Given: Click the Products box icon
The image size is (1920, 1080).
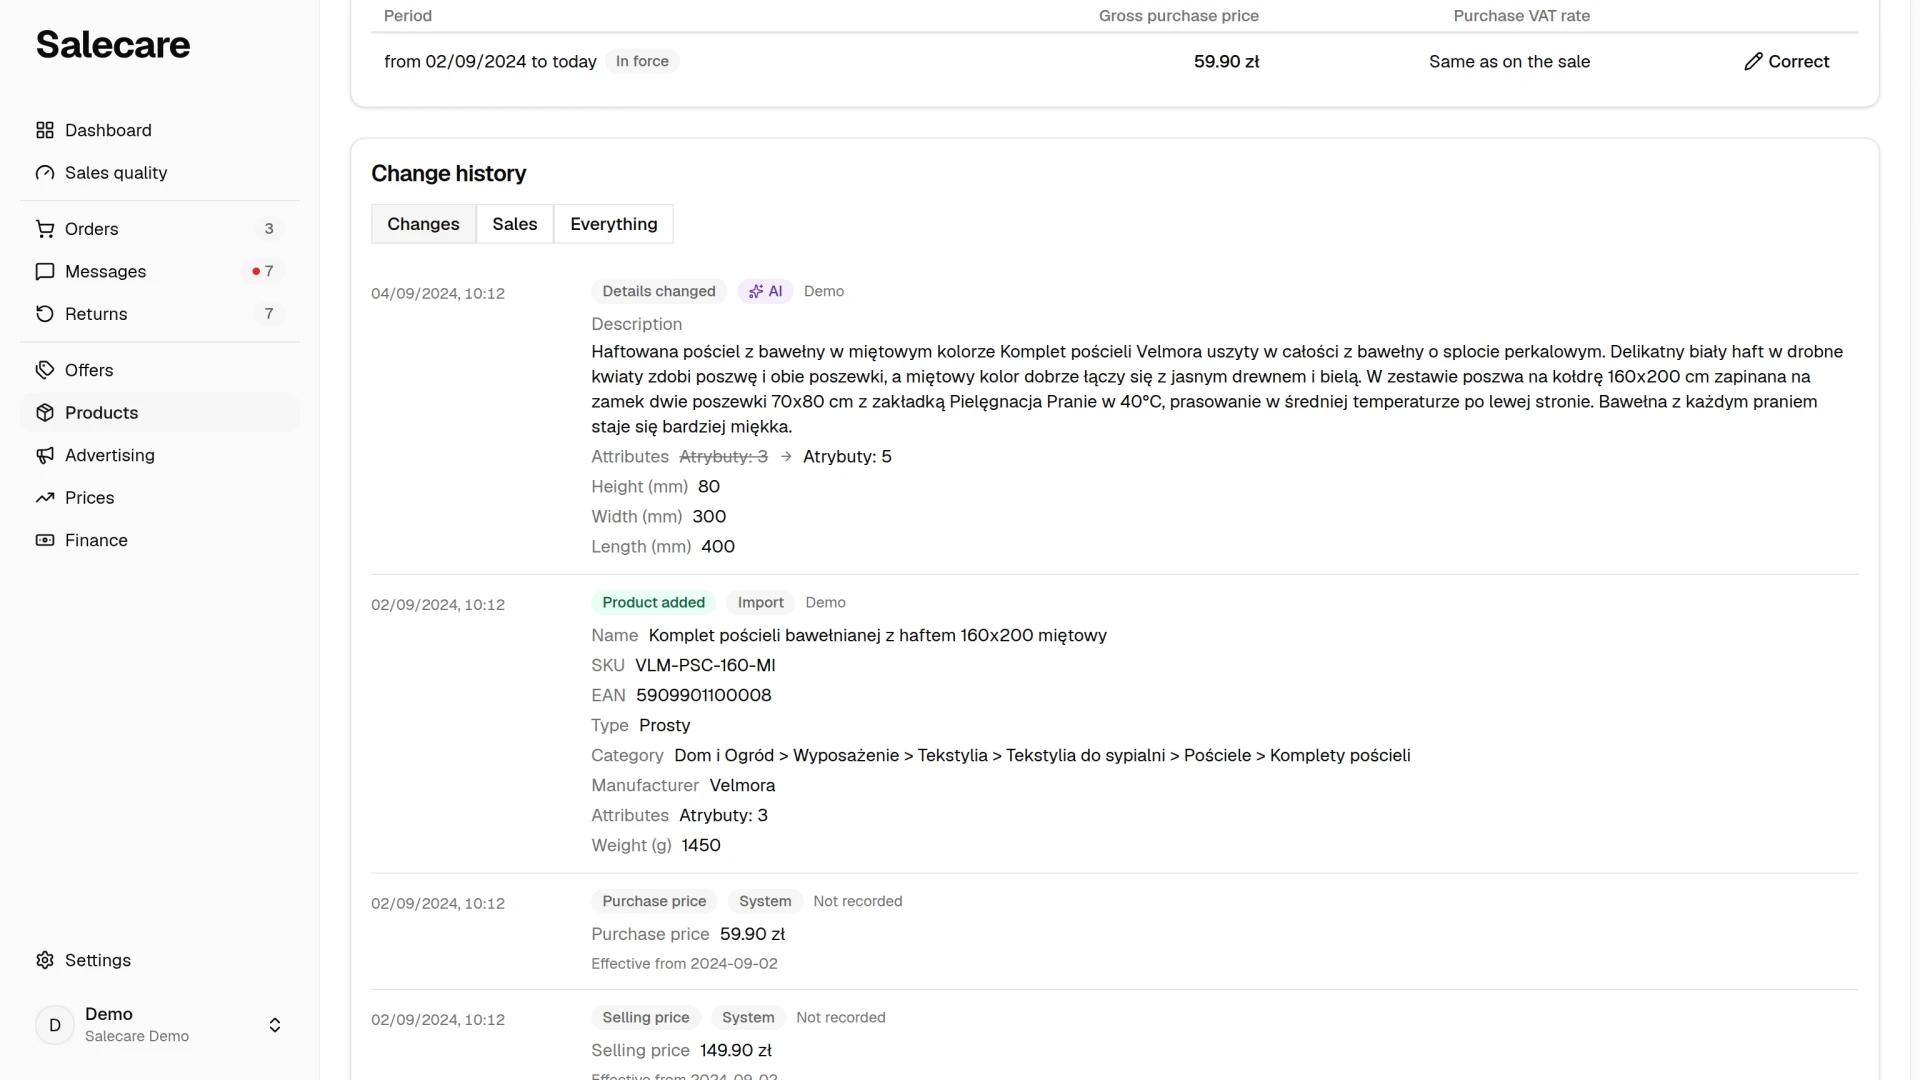Looking at the screenshot, I should point(45,413).
